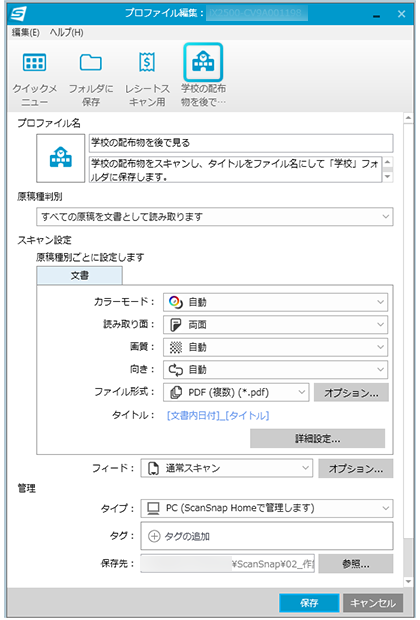The height and width of the screenshot is (620, 420).
Task: Minimize the プロファイル編集 window
Action: [x=376, y=15]
